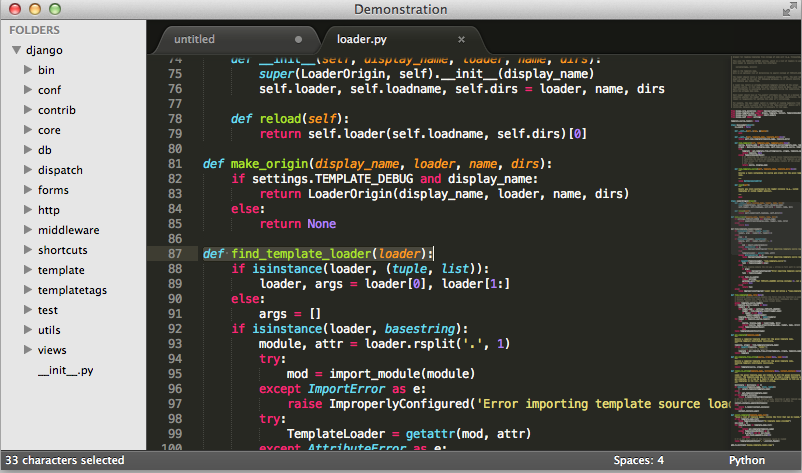
Task: Click the red close window button
Action: point(15,9)
